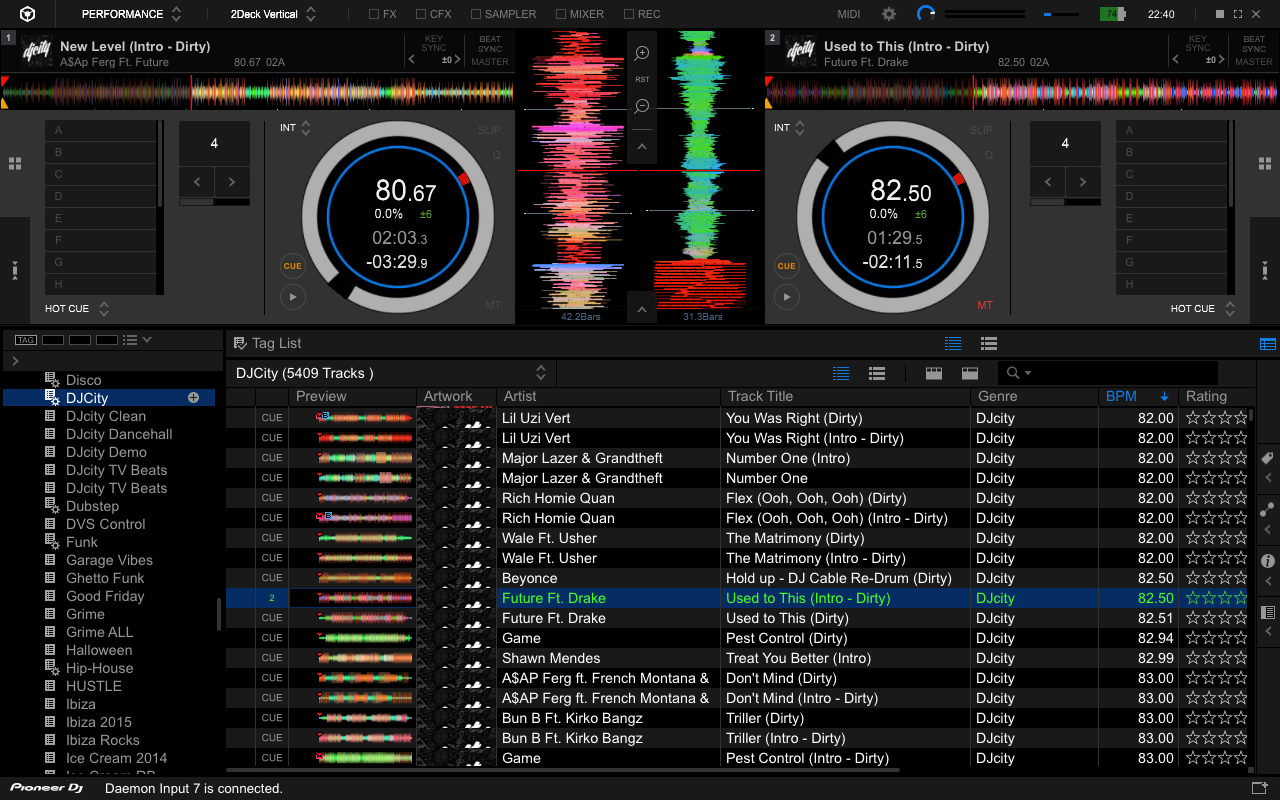Sort by the Genre column header
The width and height of the screenshot is (1280, 800).
tap(1035, 396)
